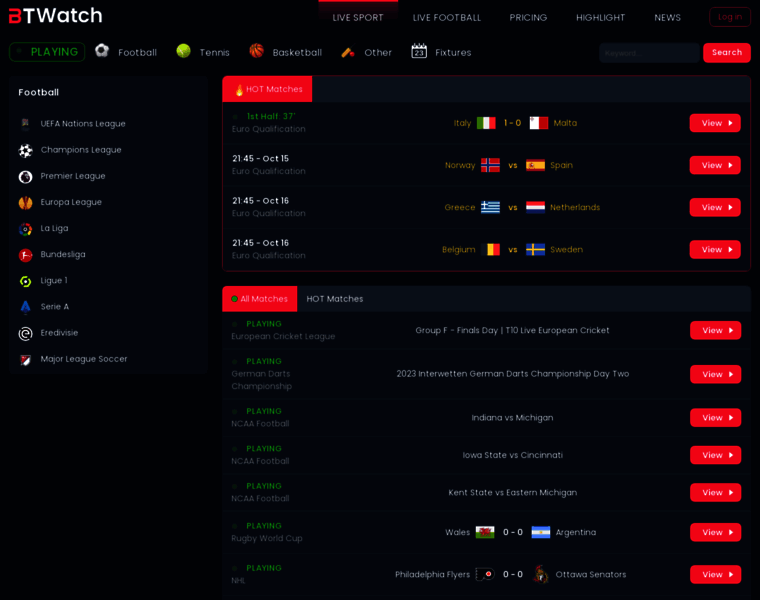Open the Champions League link

point(81,150)
